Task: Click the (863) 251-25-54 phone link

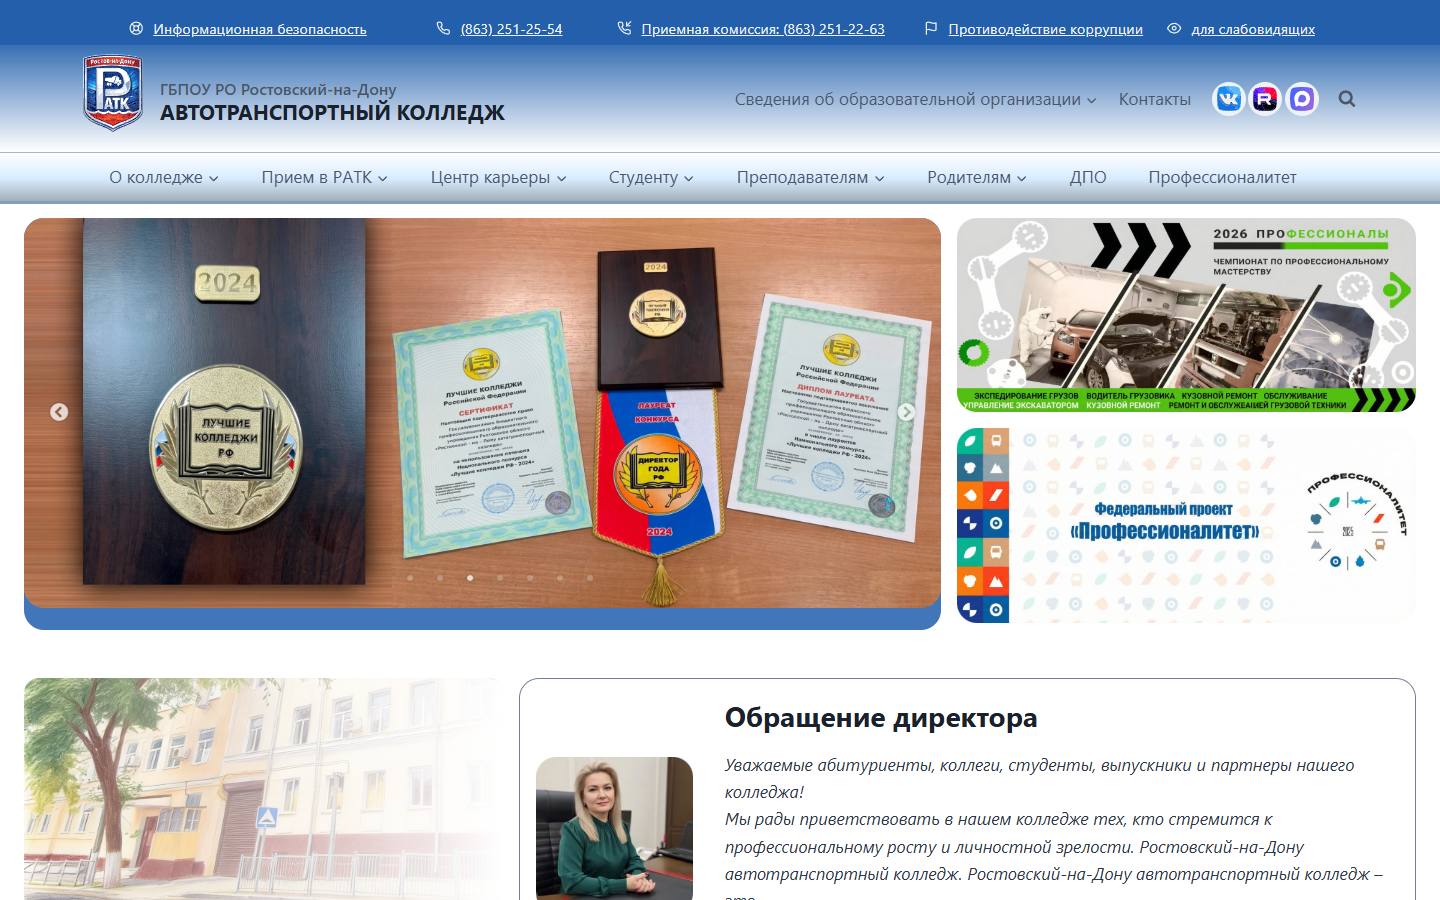Action: click(511, 29)
